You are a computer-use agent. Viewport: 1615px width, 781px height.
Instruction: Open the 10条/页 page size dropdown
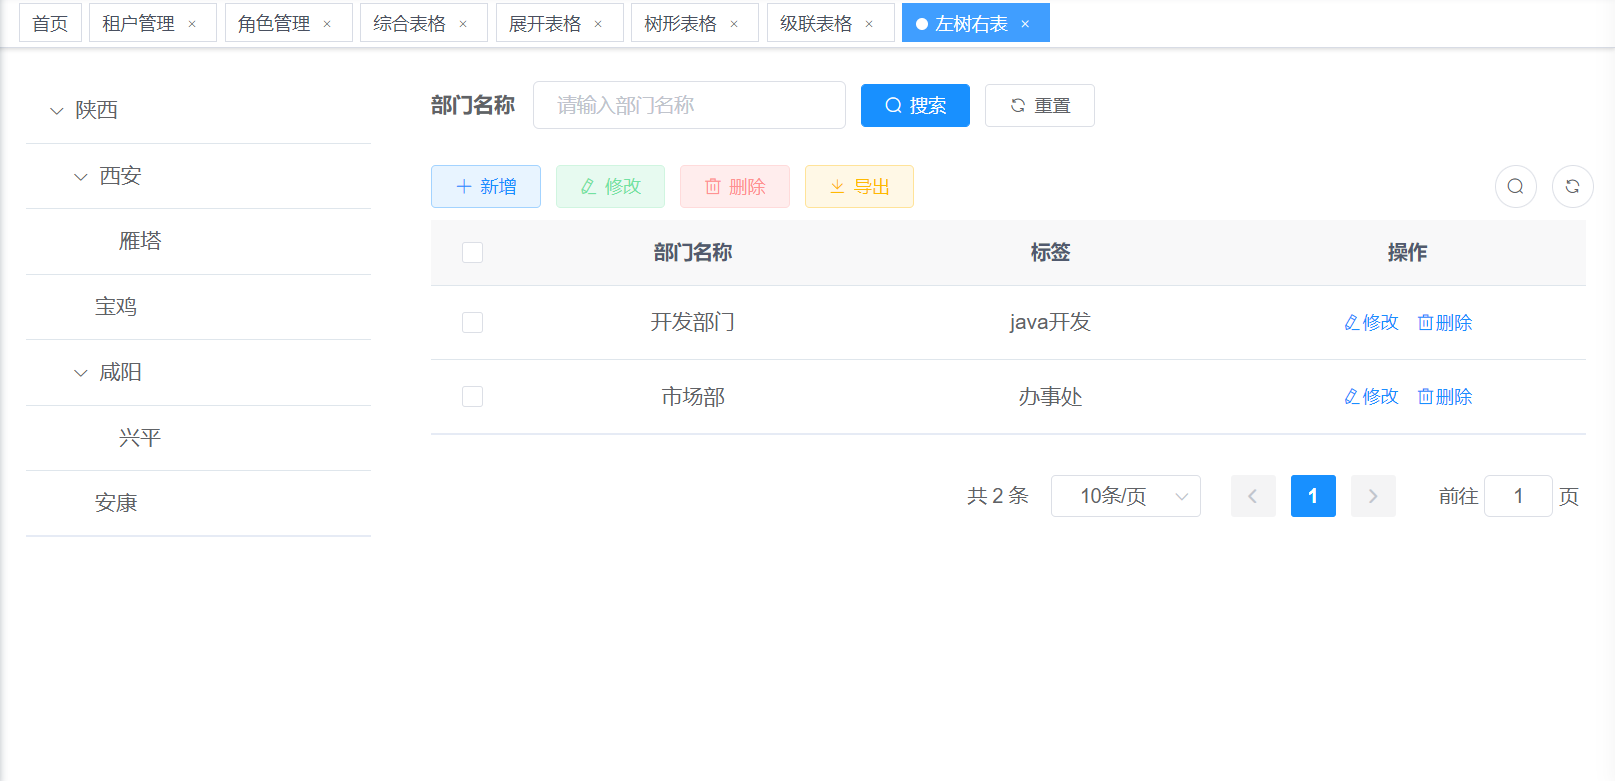click(1125, 496)
